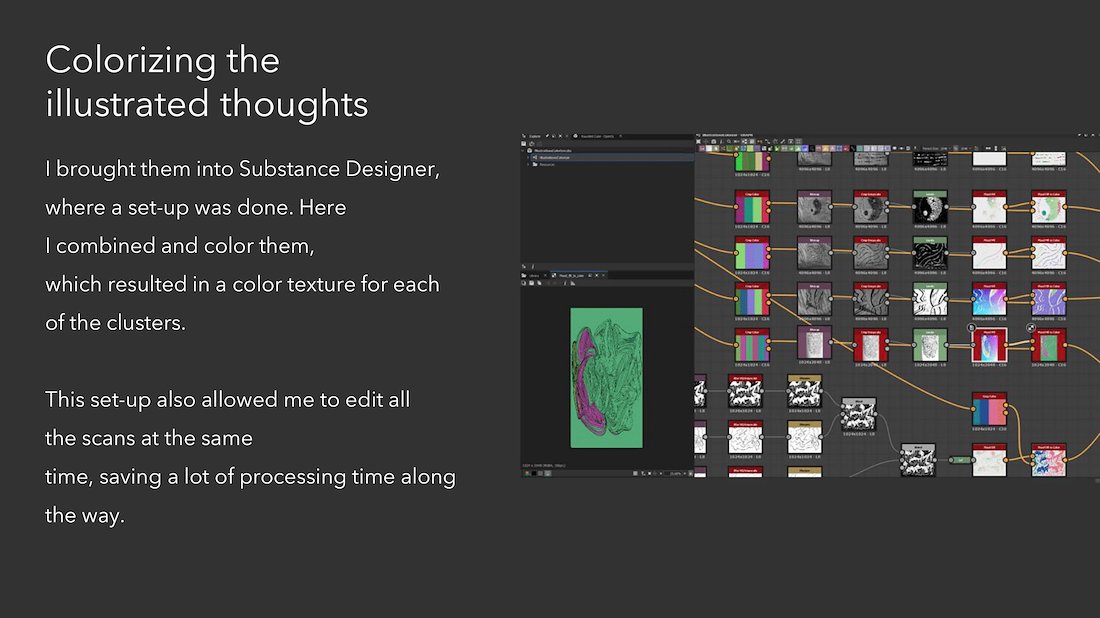
Task: Click the text 'I brought them into Substance Designer,'
Action: tap(243, 169)
